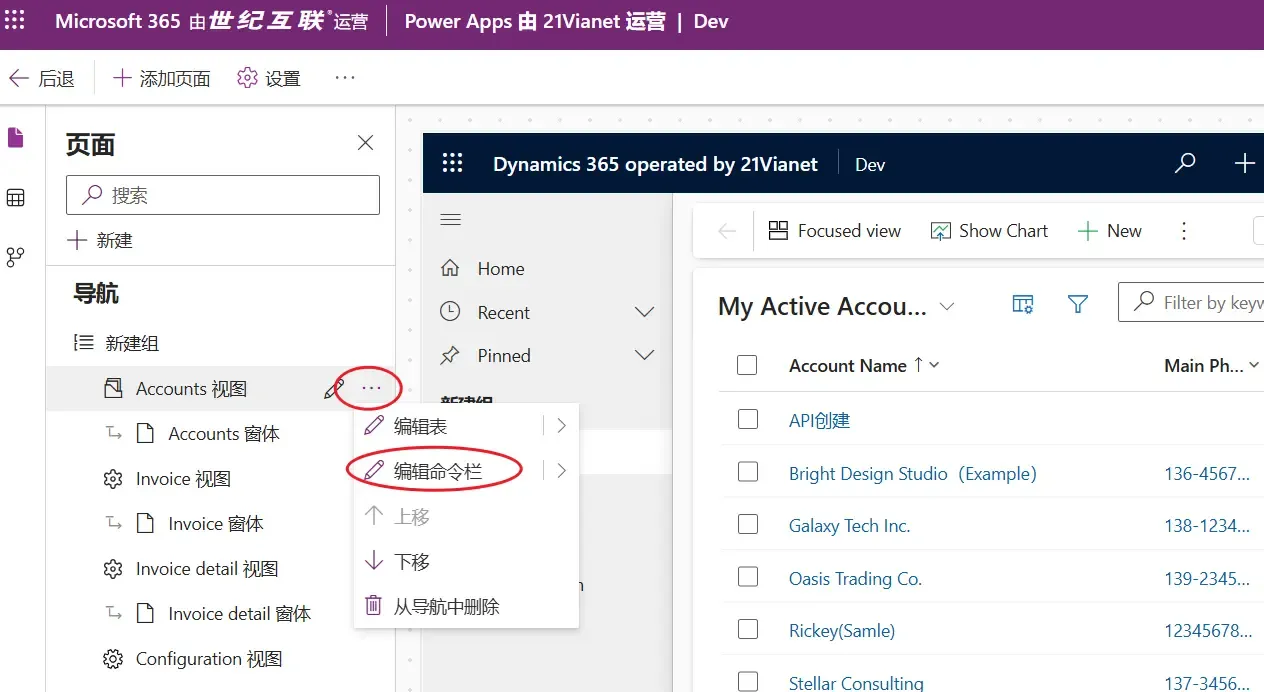Open the ellipsis menu next to Accounts 视图
The width and height of the screenshot is (1264, 692).
[371, 389]
